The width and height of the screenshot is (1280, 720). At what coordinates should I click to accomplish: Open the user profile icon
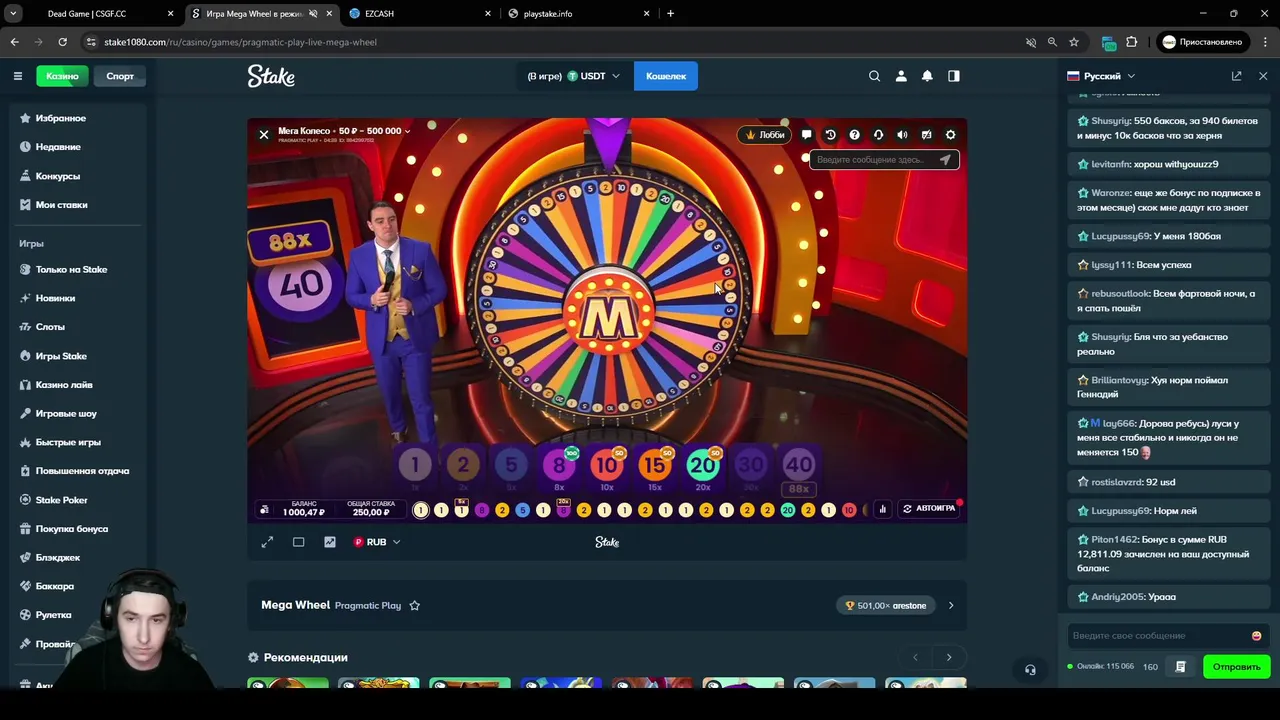(901, 76)
